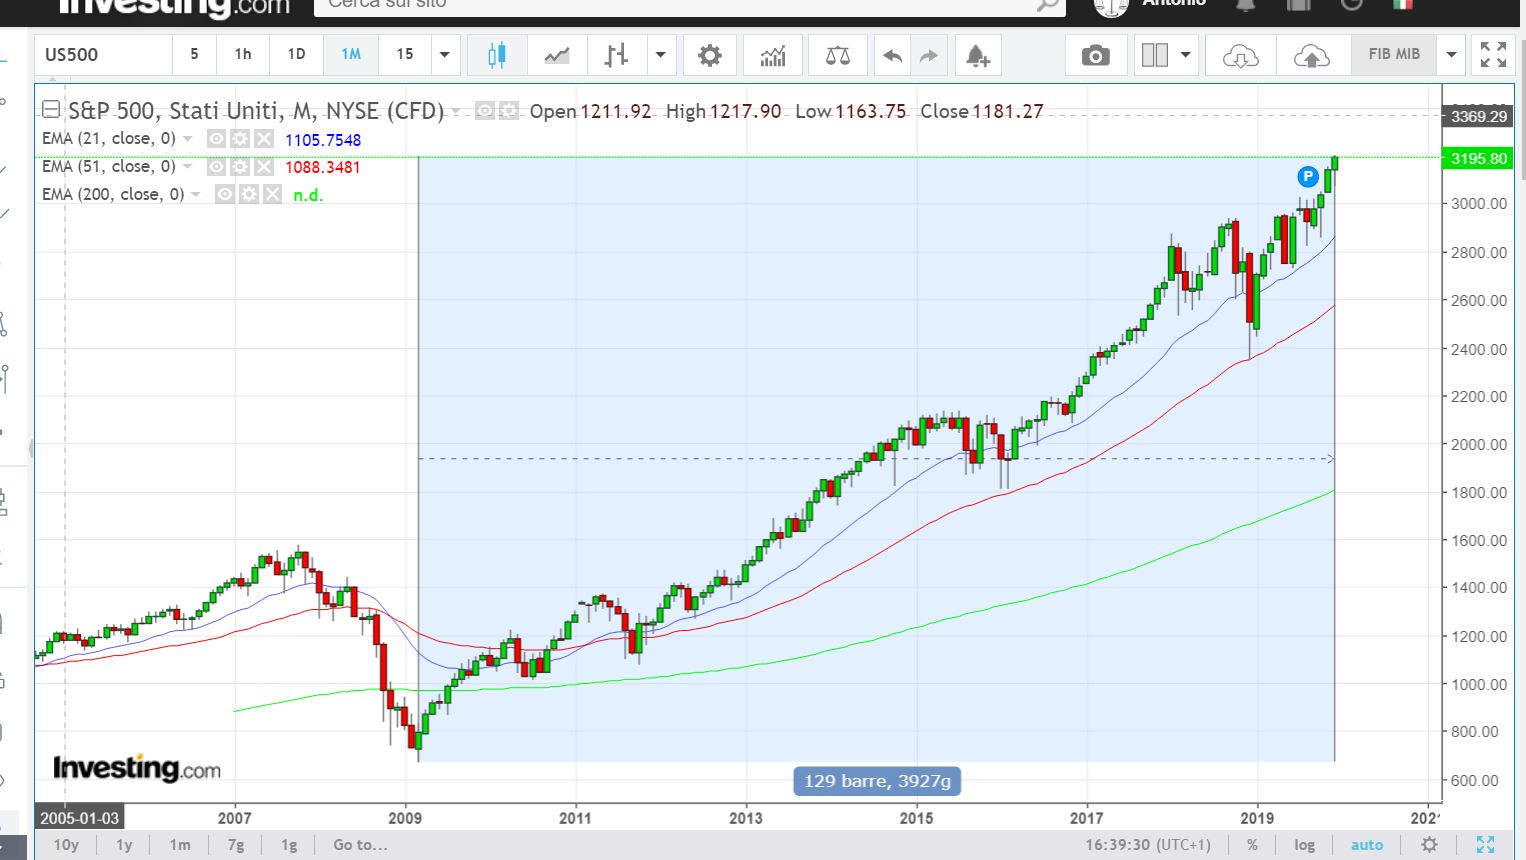
Task: Switch to the line chart style icon
Action: point(557,55)
